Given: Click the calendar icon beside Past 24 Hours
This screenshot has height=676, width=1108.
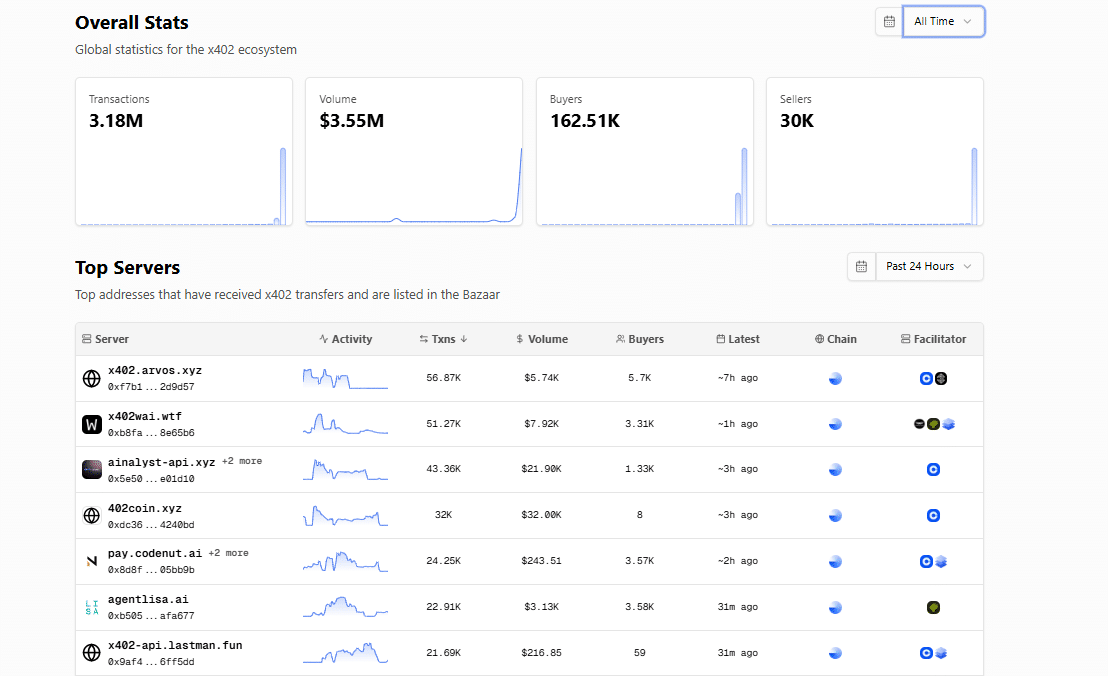Looking at the screenshot, I should [x=861, y=267].
